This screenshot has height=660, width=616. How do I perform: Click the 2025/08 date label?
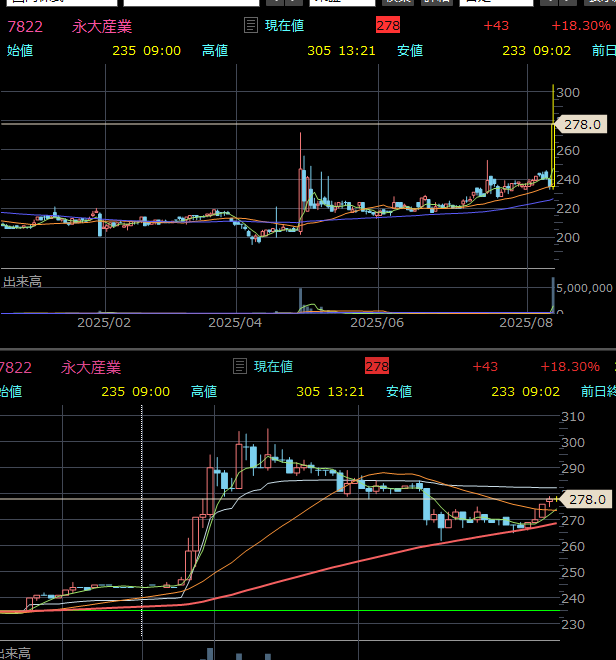pyautogui.click(x=526, y=322)
